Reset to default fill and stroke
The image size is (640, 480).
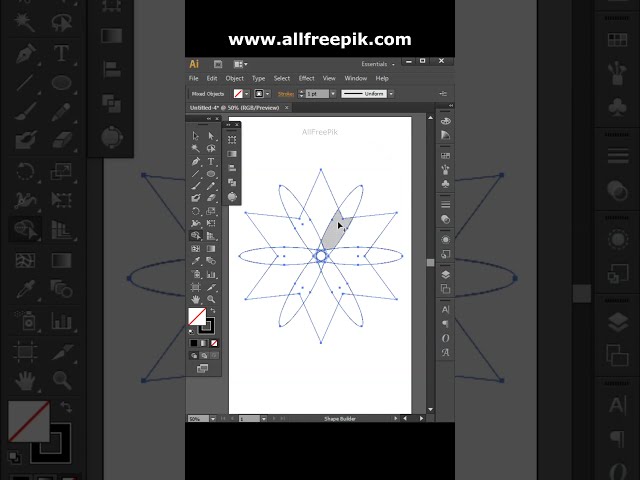[191, 331]
